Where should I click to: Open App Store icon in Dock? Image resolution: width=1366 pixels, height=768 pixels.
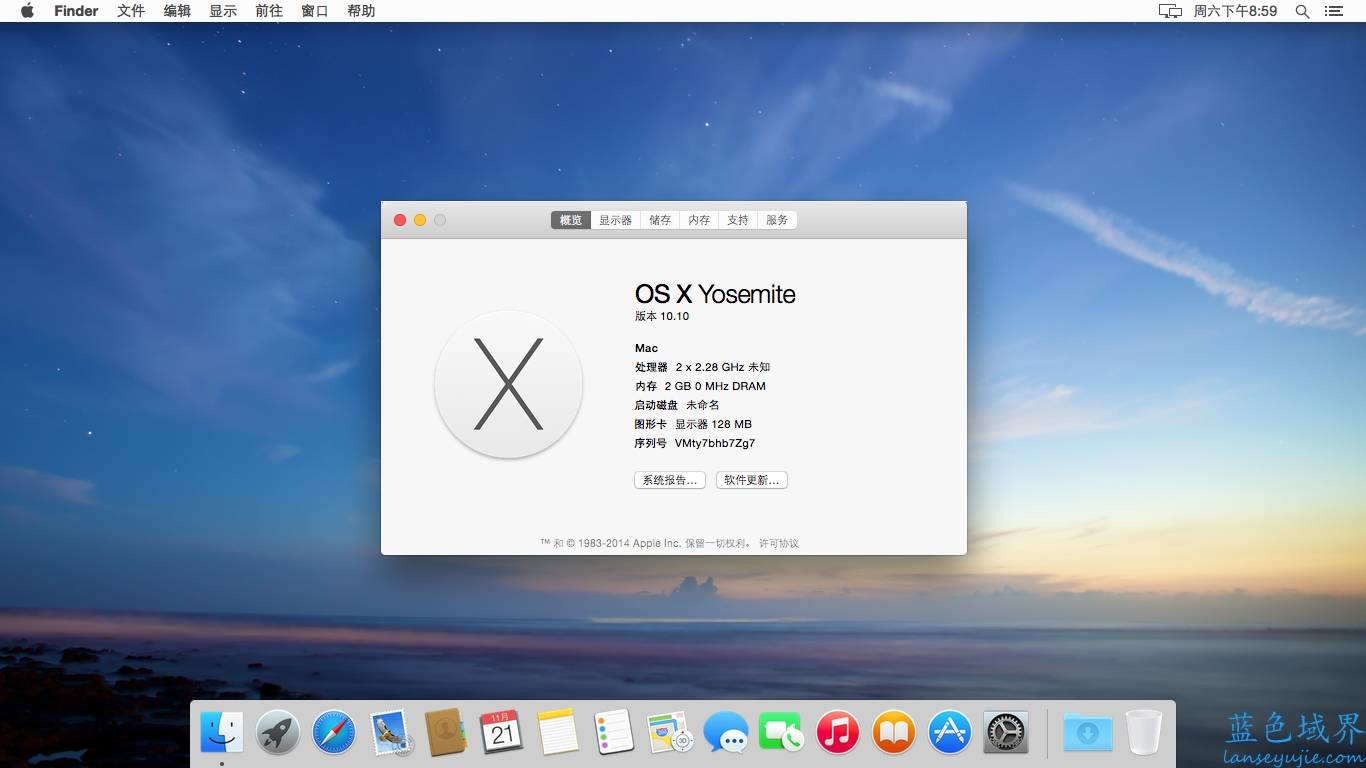pos(950,732)
